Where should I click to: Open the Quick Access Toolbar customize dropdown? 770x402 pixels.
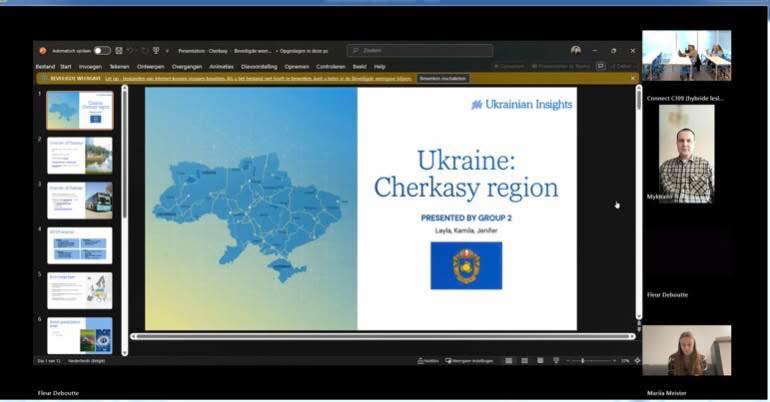pyautogui.click(x=167, y=50)
